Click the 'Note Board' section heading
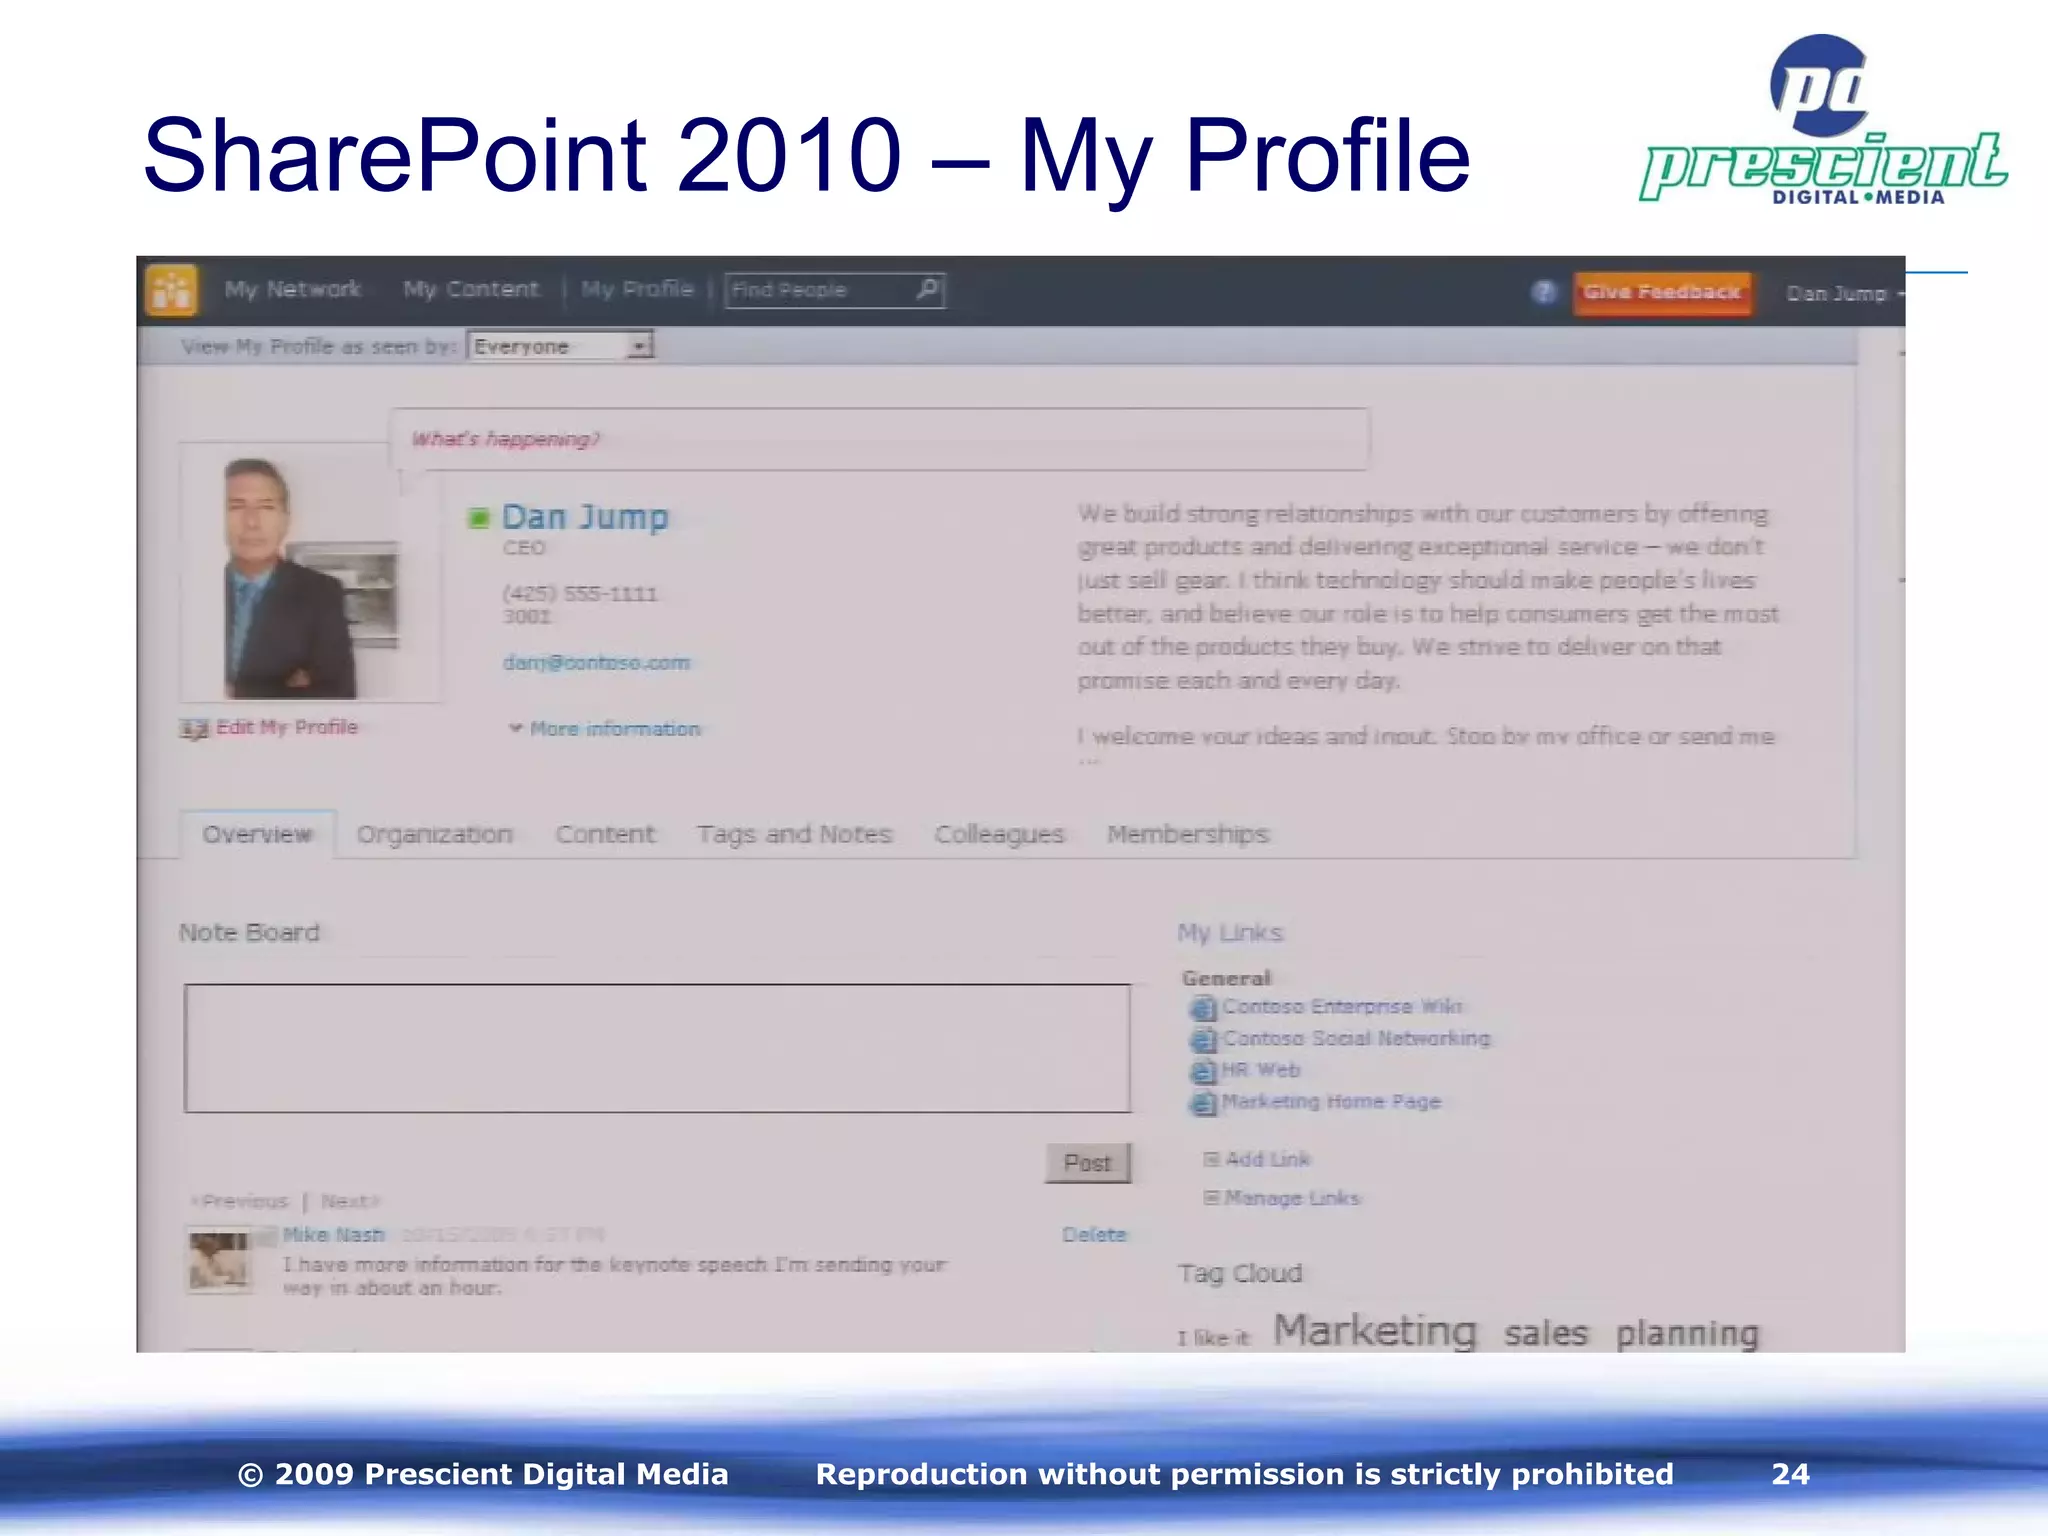The image size is (2048, 1536). click(x=249, y=933)
